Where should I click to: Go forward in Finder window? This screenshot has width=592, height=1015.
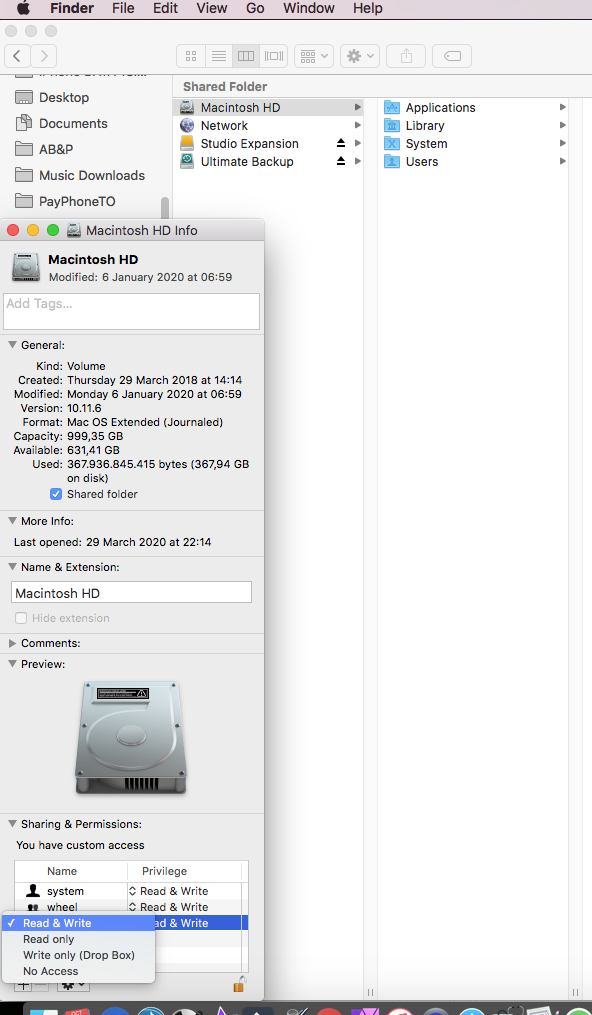pos(43,56)
